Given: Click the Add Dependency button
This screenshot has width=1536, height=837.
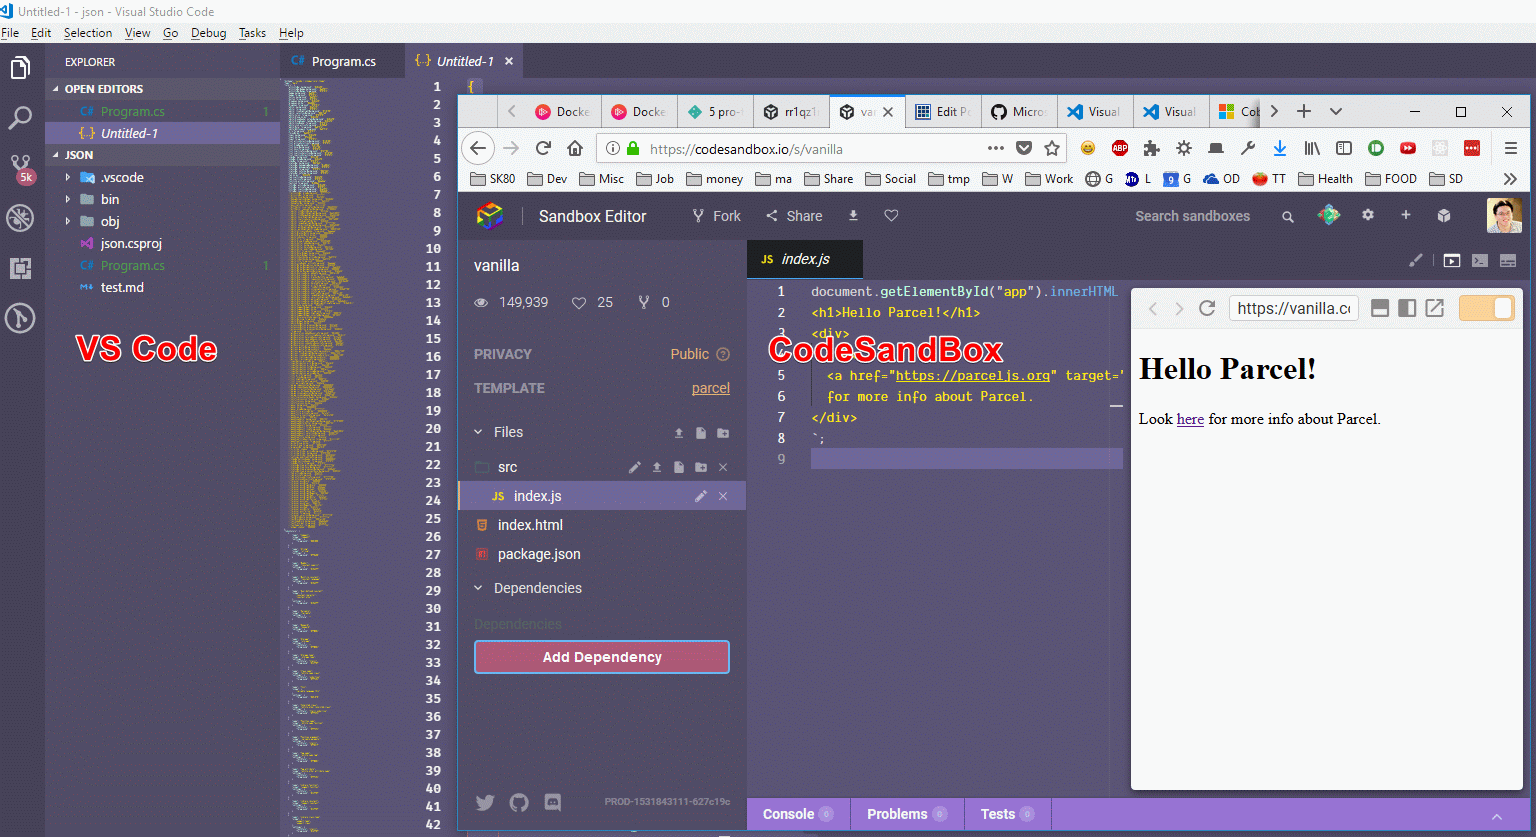Looking at the screenshot, I should click(x=601, y=657).
